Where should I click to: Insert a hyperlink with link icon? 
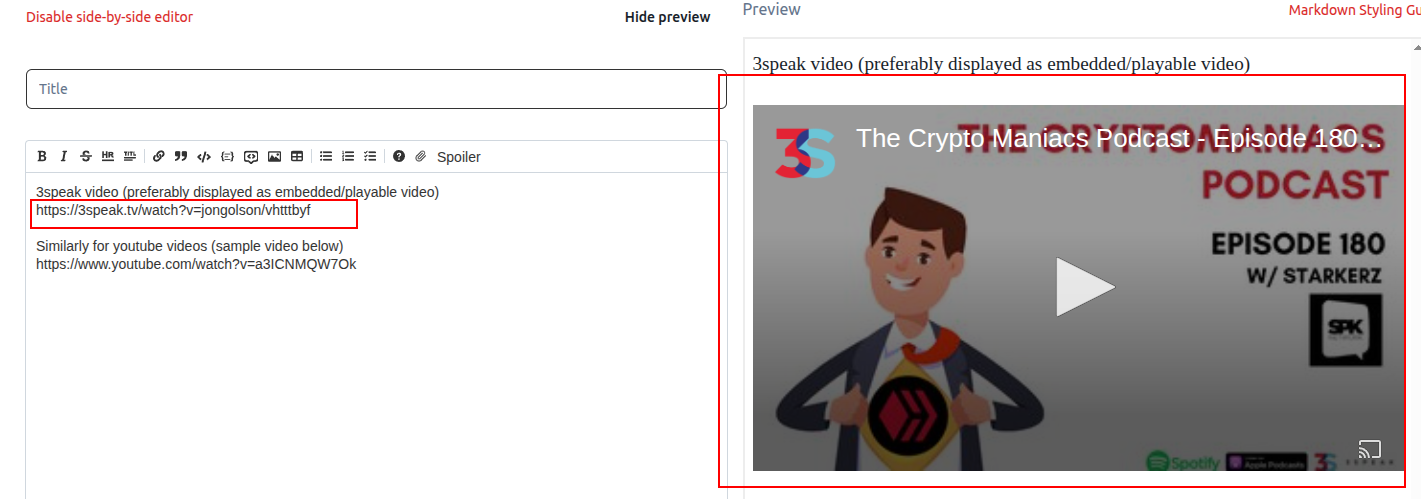[159, 156]
